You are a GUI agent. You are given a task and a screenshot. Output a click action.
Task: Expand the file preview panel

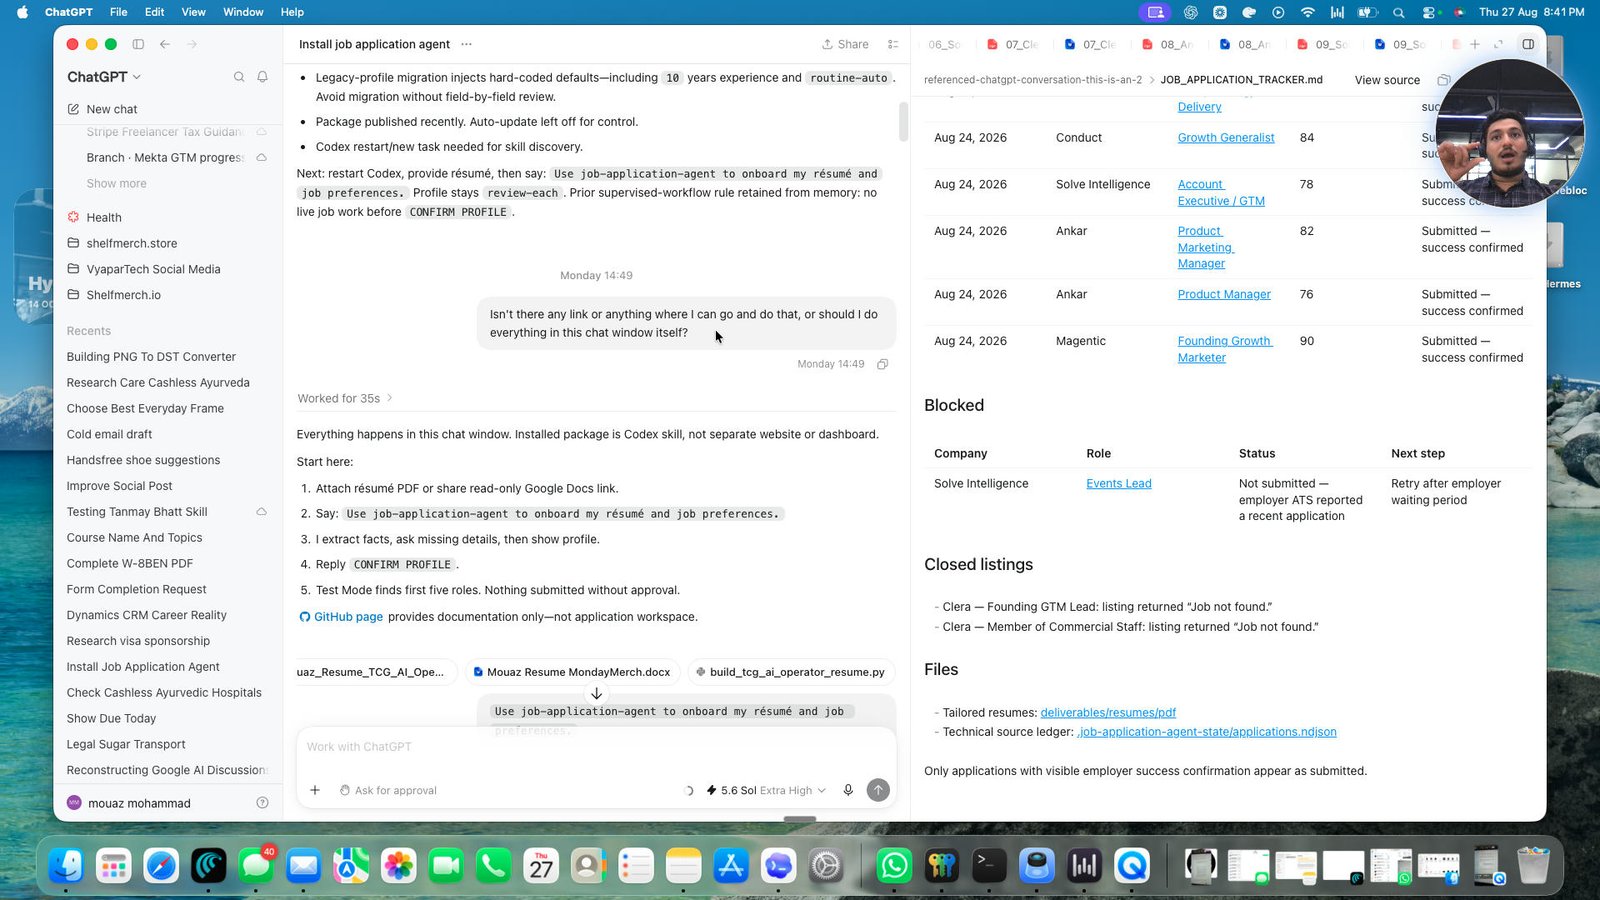[1498, 44]
